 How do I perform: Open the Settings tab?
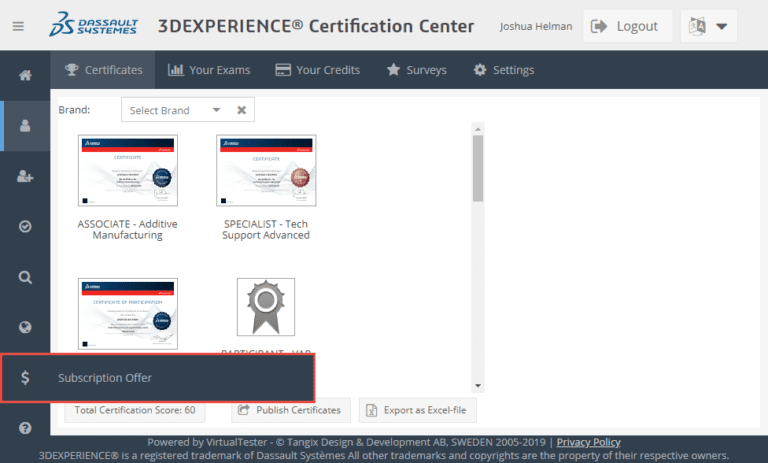tap(503, 70)
